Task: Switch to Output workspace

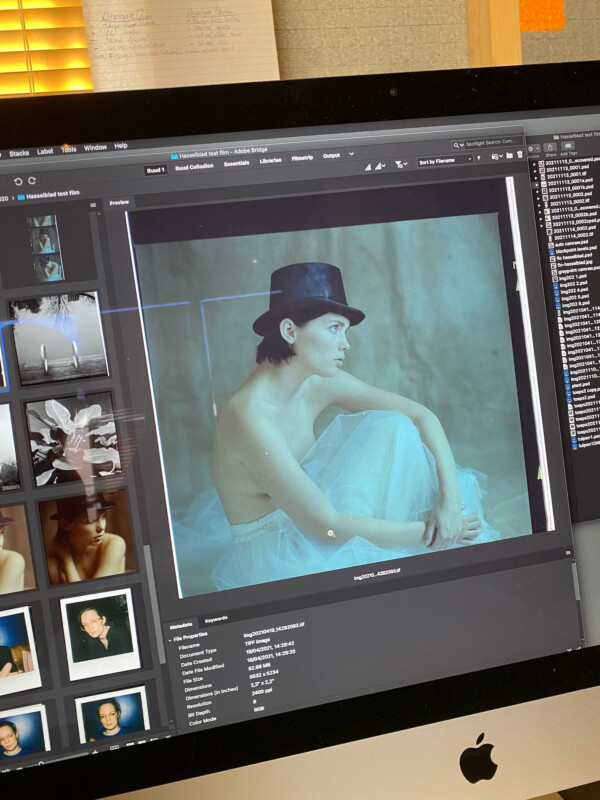Action: 332,156
